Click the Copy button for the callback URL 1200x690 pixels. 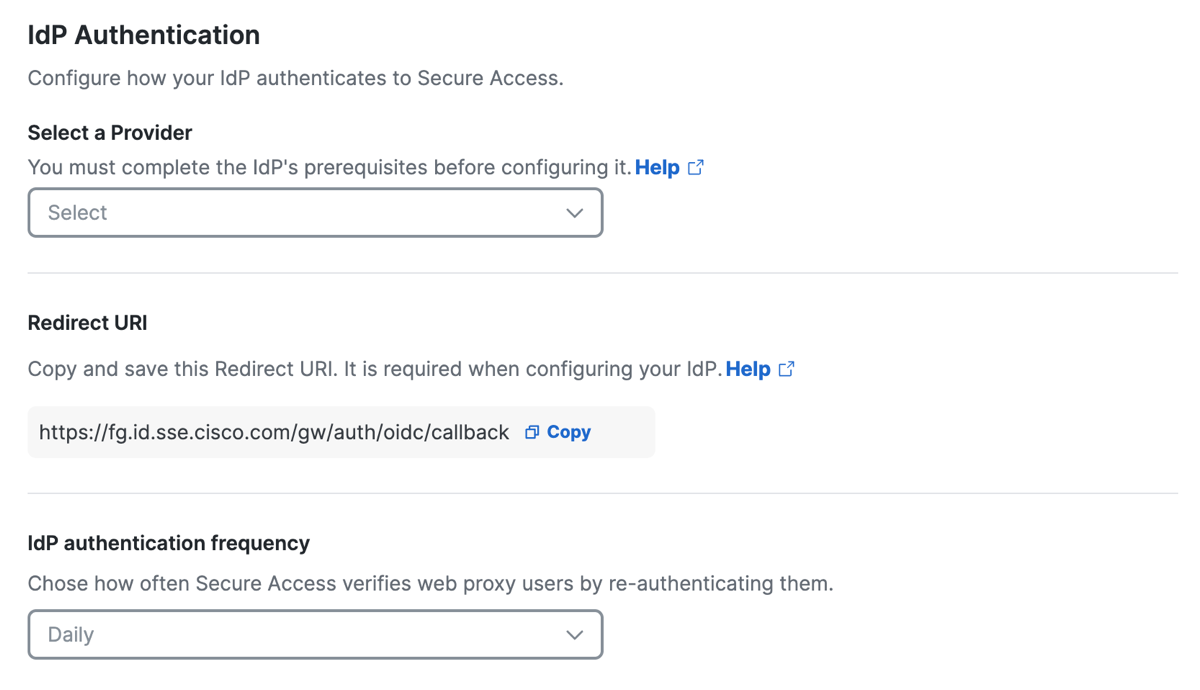pyautogui.click(x=568, y=432)
